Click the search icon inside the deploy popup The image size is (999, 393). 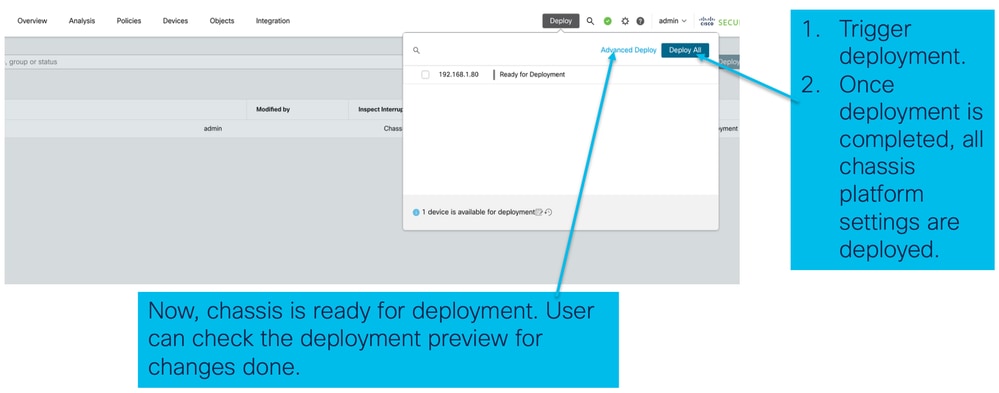(x=416, y=50)
